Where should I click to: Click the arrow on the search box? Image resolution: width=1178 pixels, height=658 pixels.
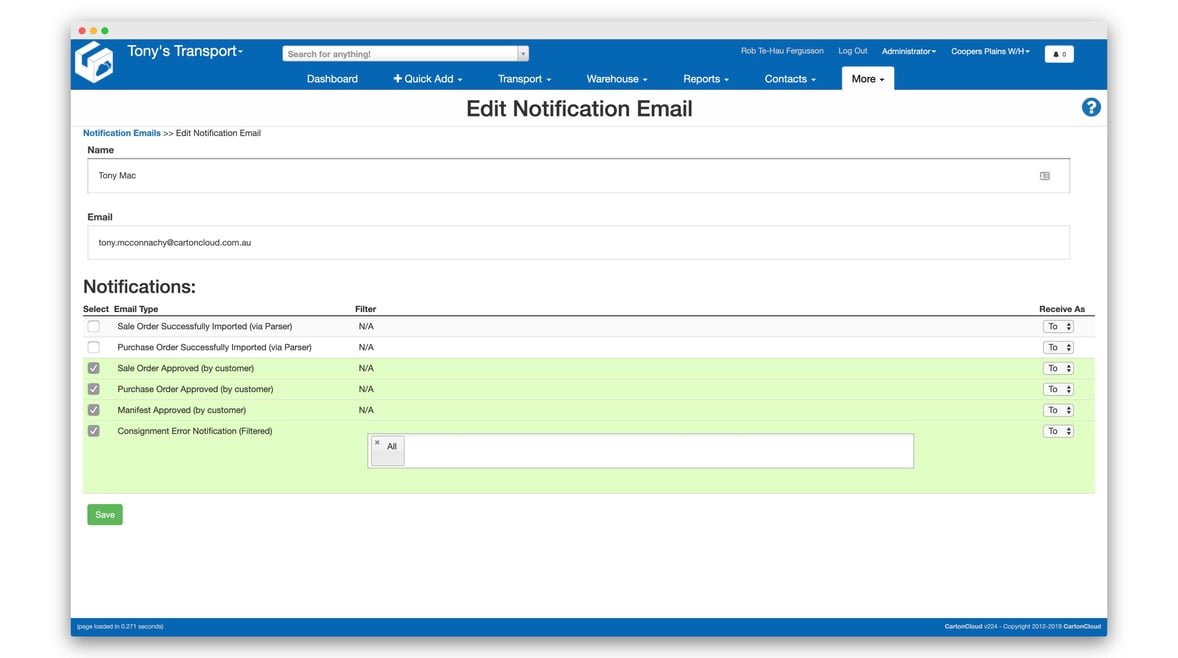(523, 52)
